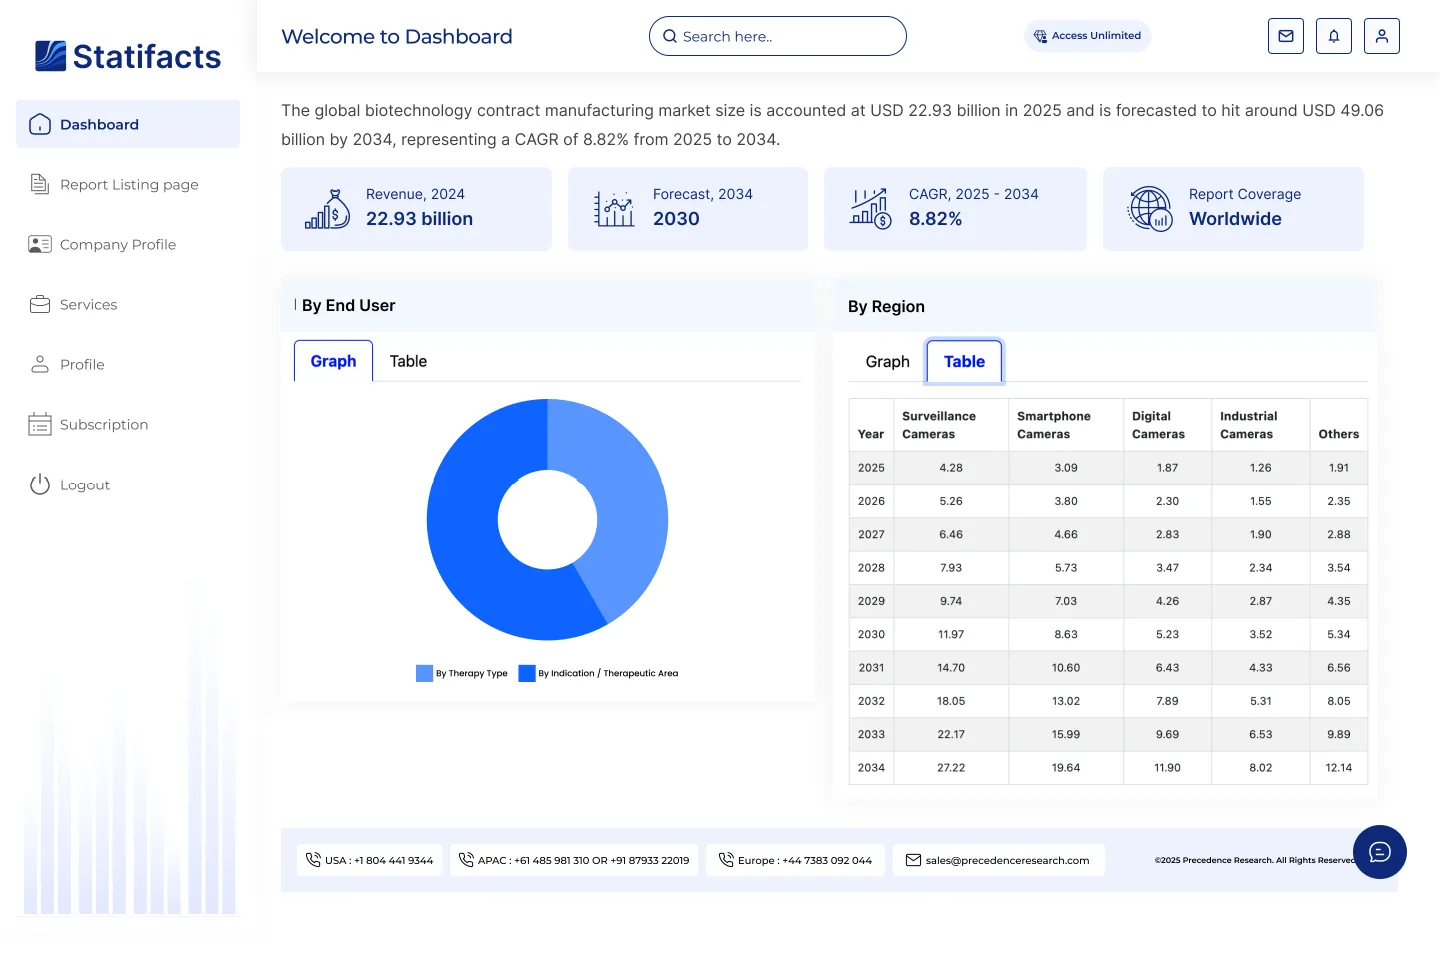Click the USA phone number link
Viewport: 1441px width, 959px height.
[371, 860]
